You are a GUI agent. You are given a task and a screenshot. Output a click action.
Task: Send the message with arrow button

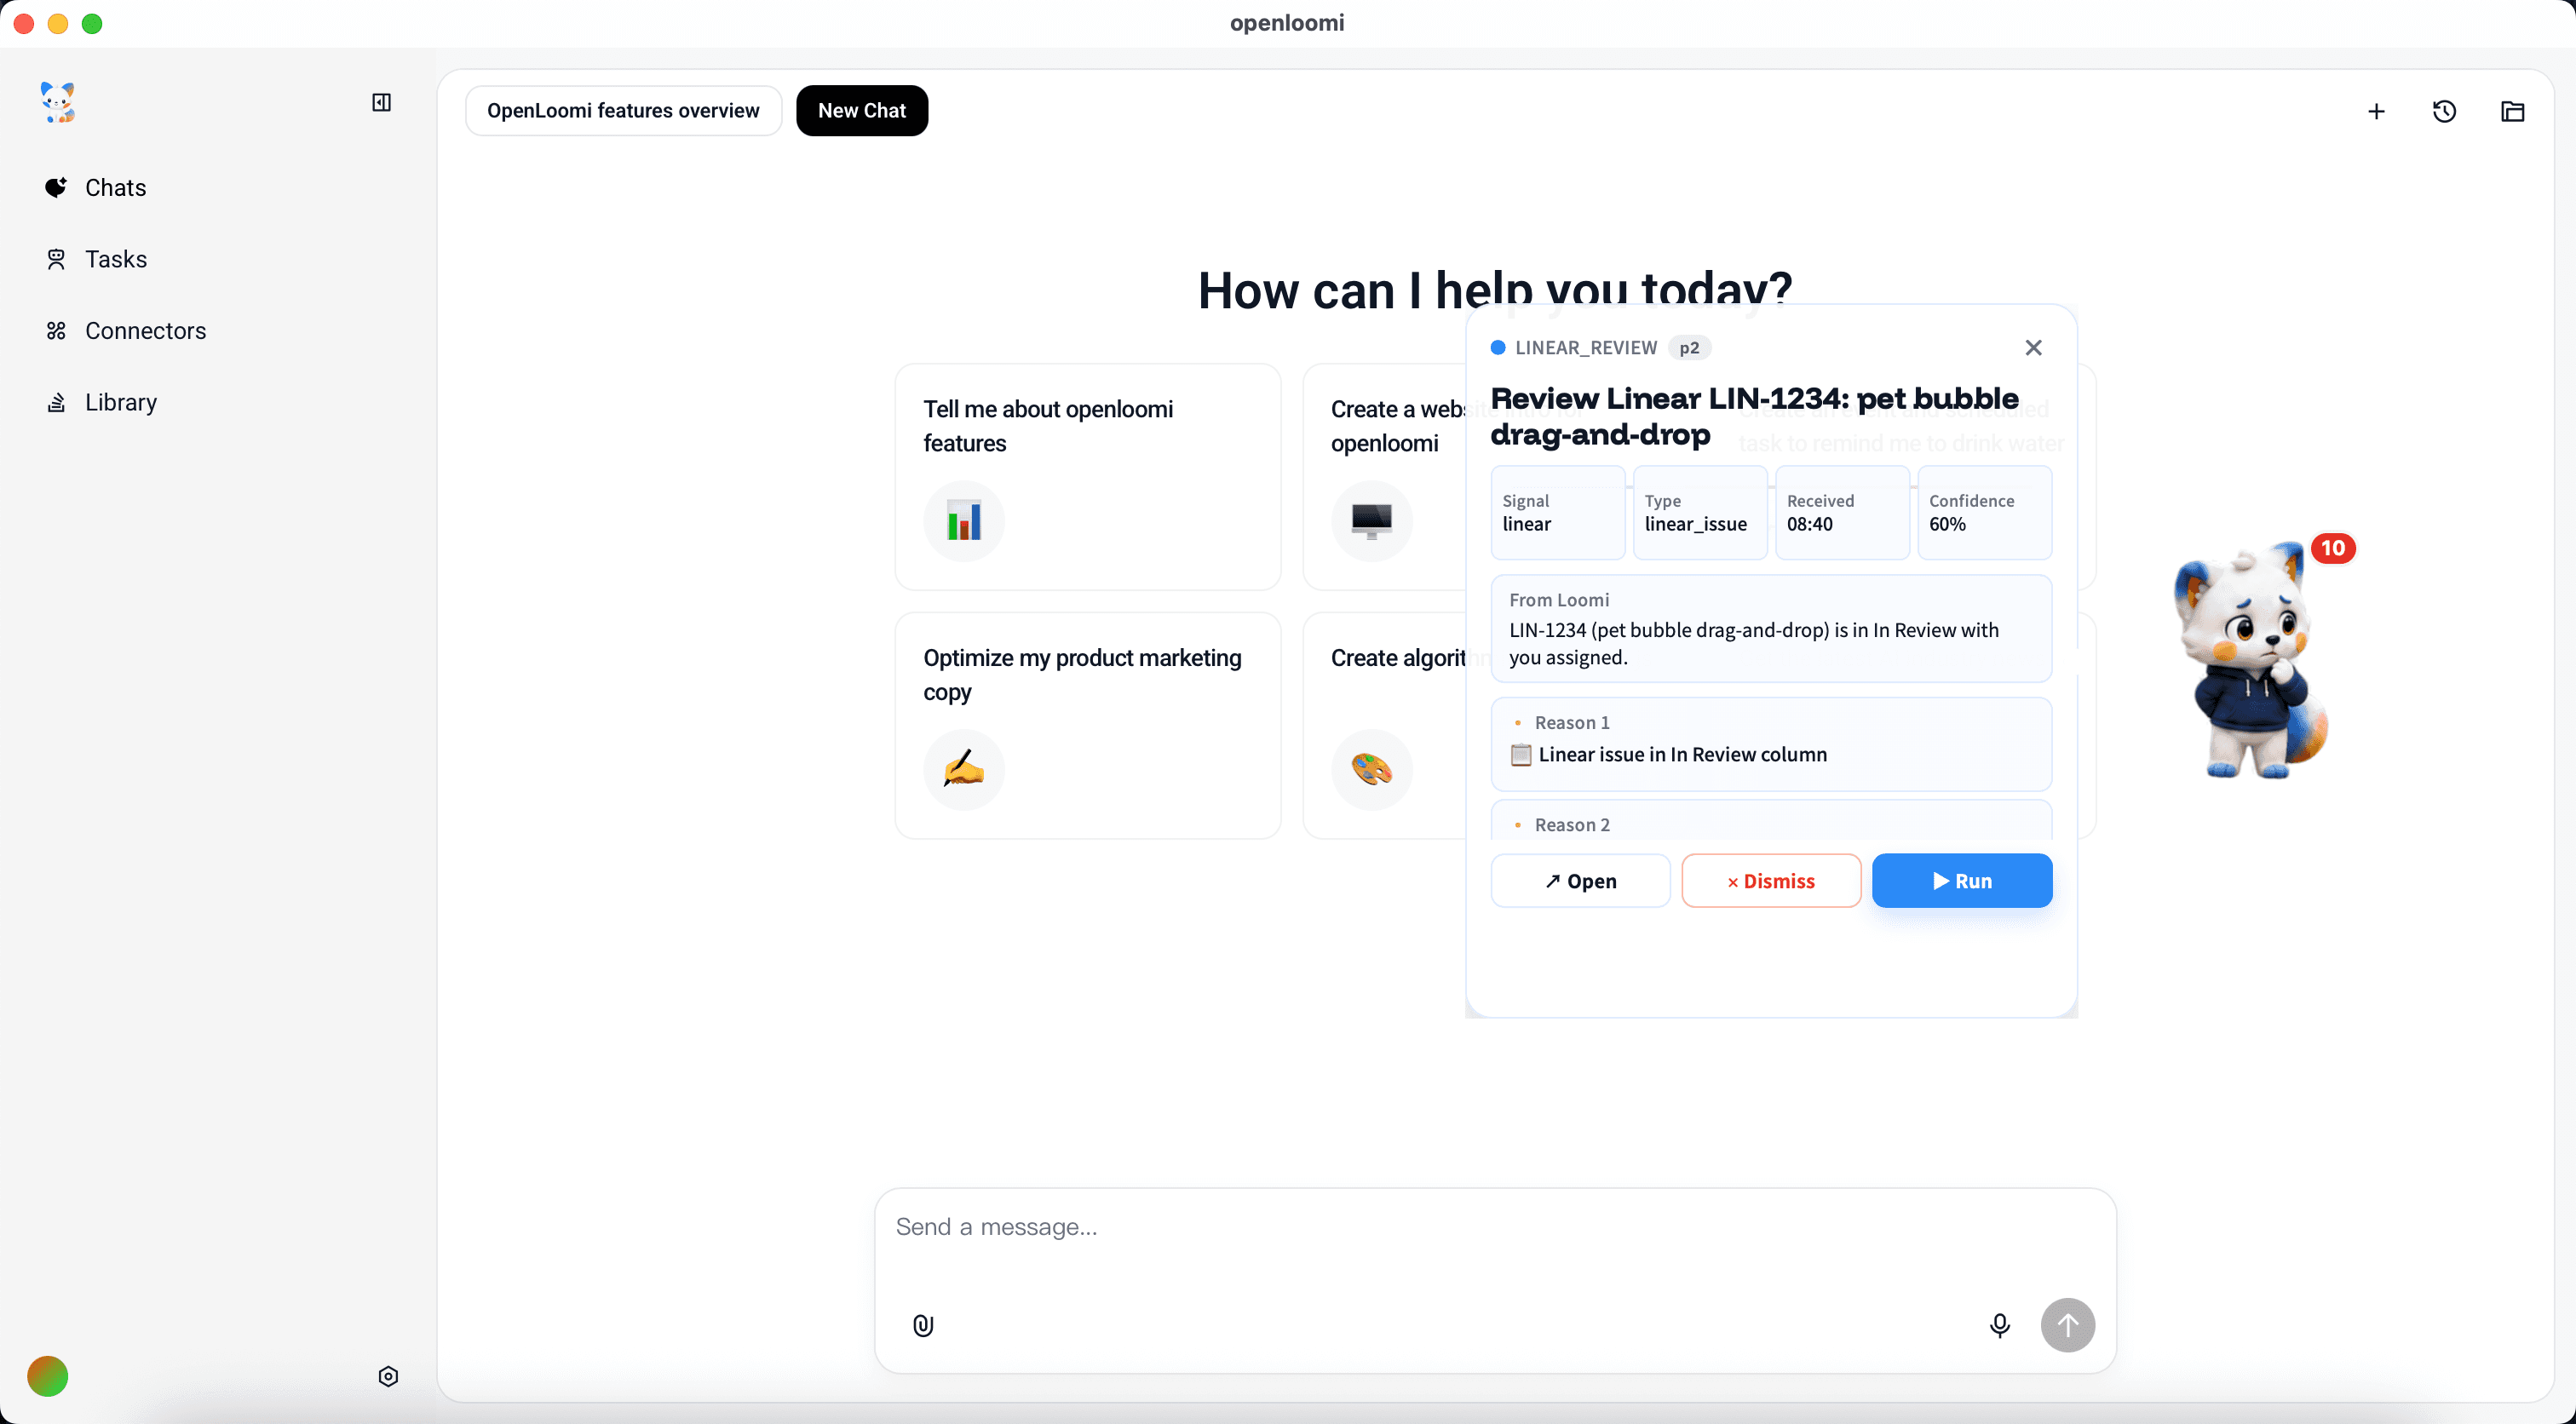click(2067, 1325)
